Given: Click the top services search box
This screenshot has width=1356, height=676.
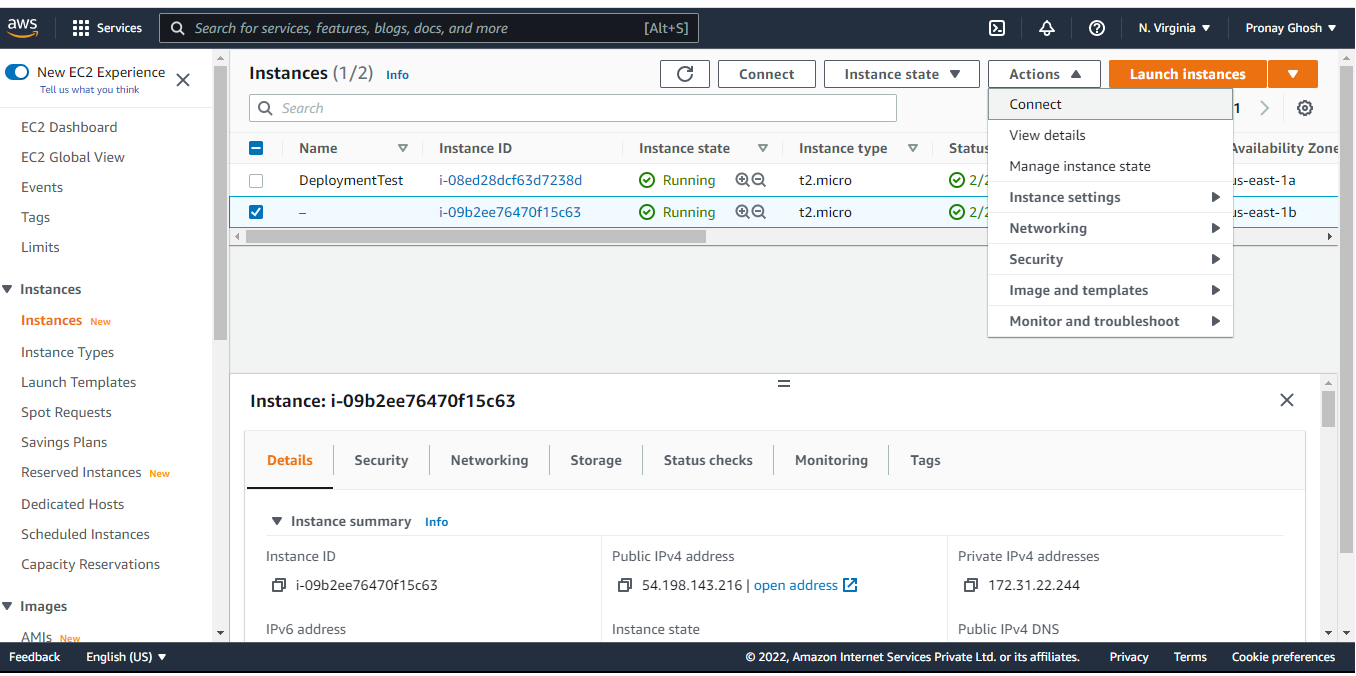Looking at the screenshot, I should tap(429, 28).
